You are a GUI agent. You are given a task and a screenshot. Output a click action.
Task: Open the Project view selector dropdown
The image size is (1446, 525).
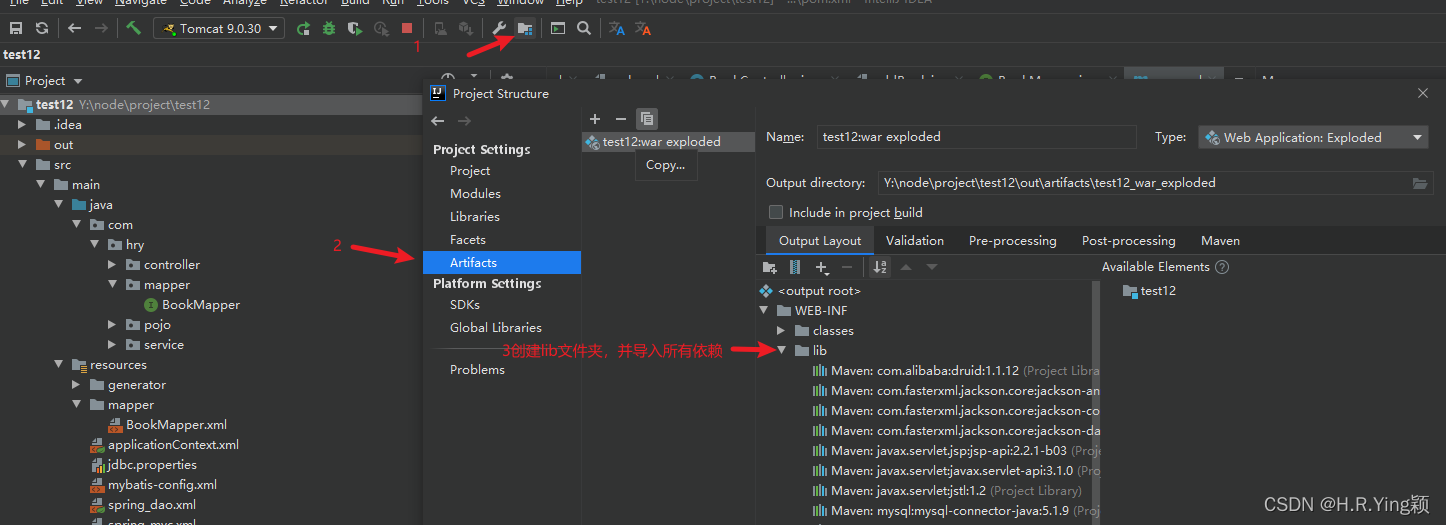[45, 81]
